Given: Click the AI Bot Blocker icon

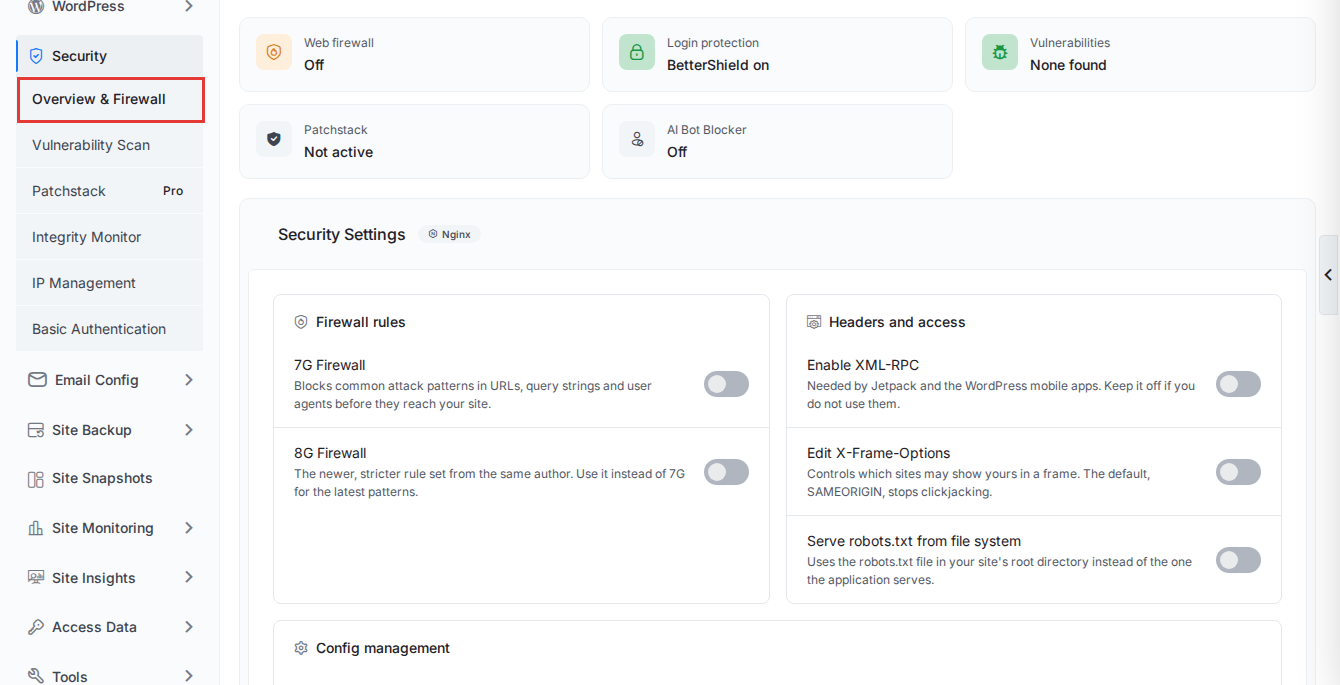Looking at the screenshot, I should tap(637, 139).
